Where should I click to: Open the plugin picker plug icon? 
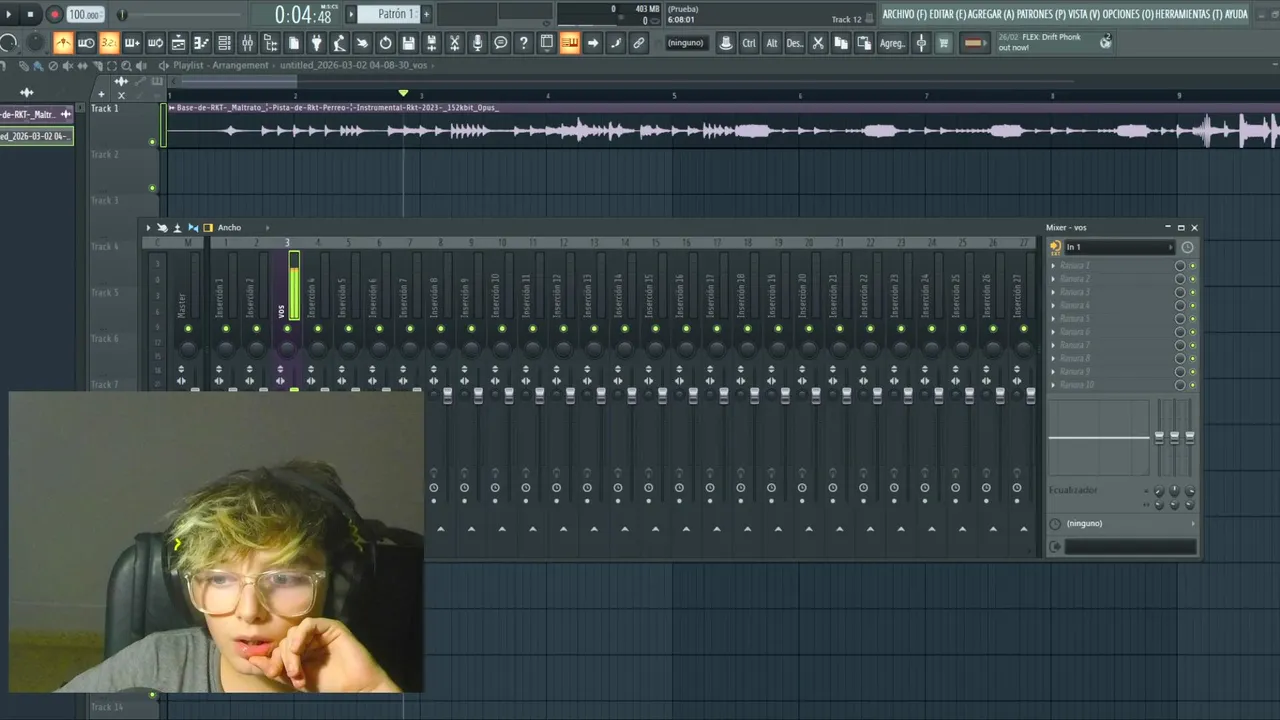316,43
